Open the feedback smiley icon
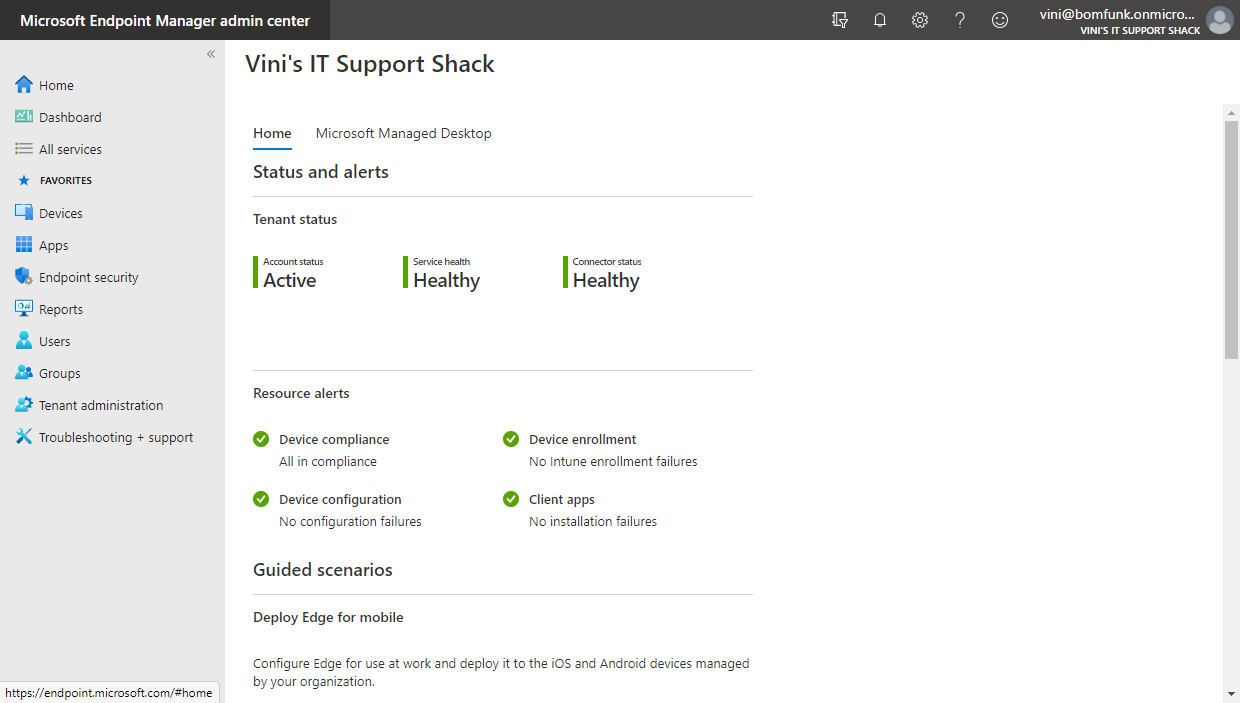Viewport: 1240px width, 703px height. (1000, 20)
